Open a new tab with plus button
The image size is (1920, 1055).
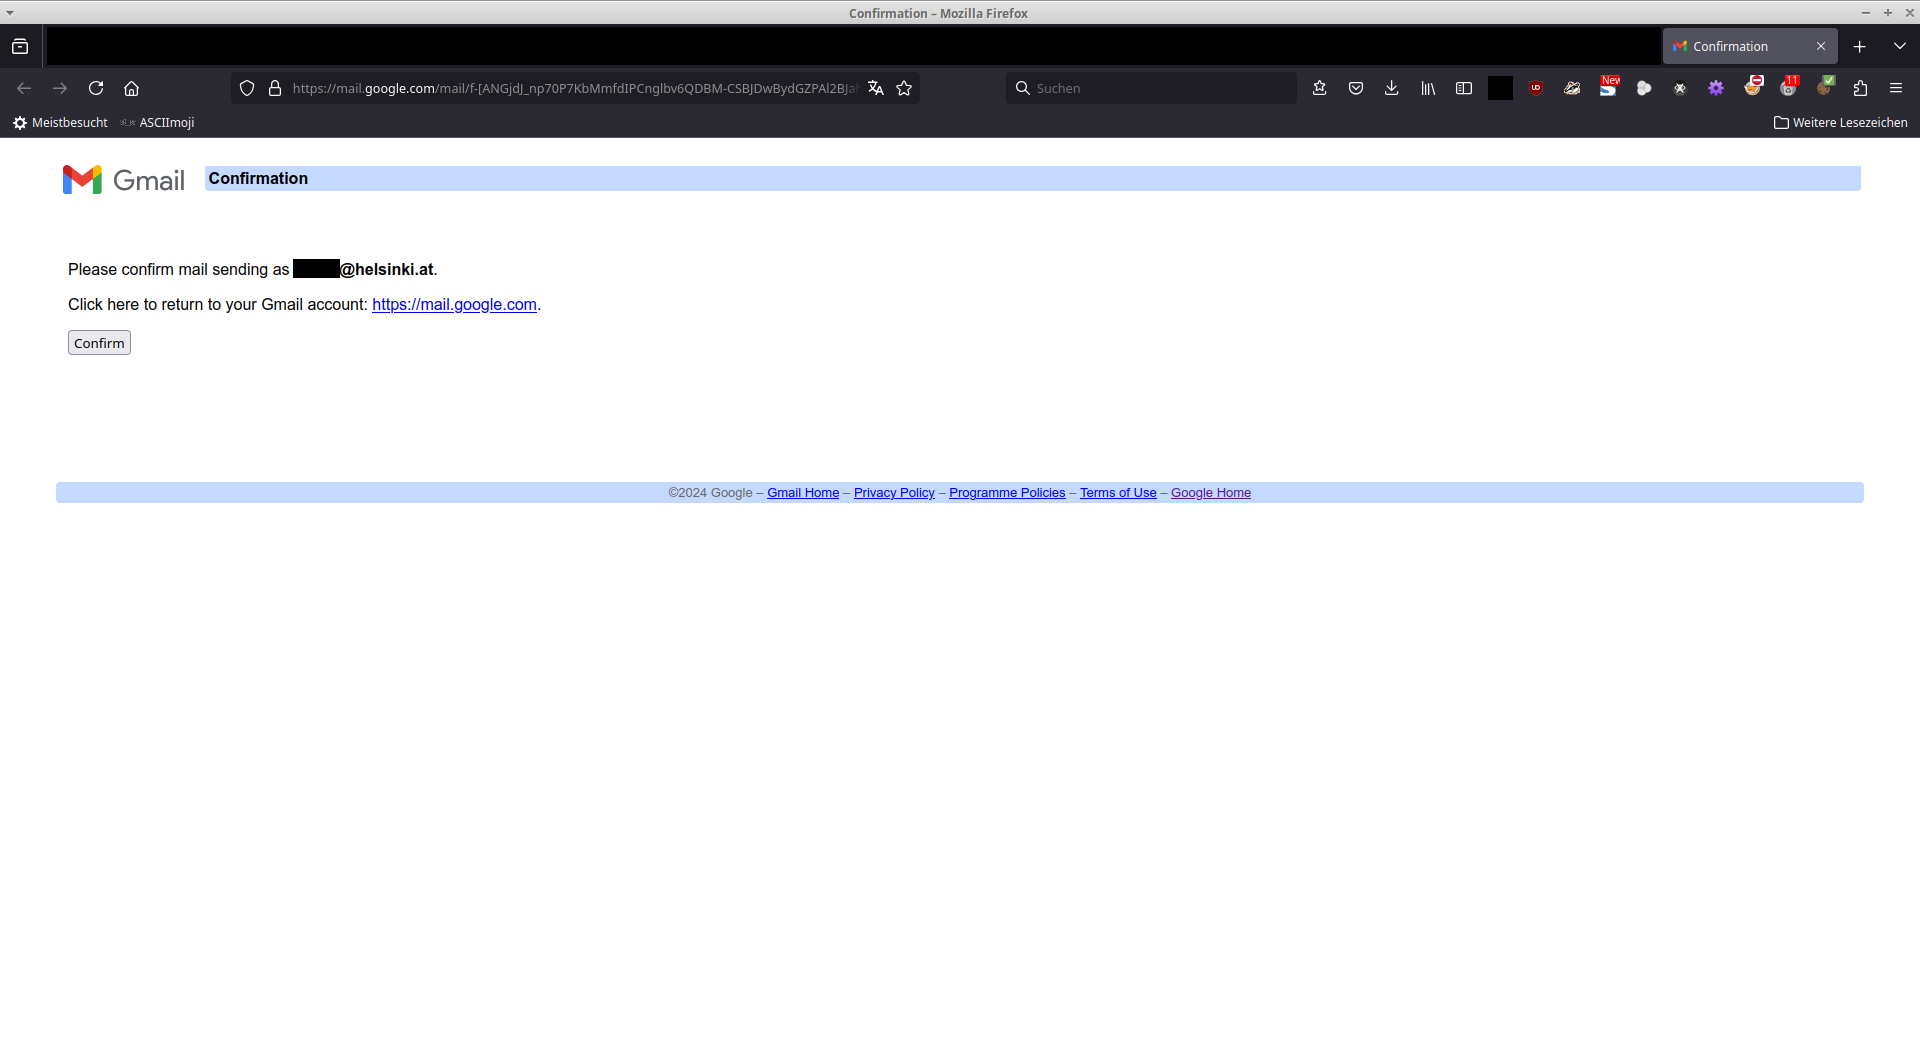click(1859, 46)
